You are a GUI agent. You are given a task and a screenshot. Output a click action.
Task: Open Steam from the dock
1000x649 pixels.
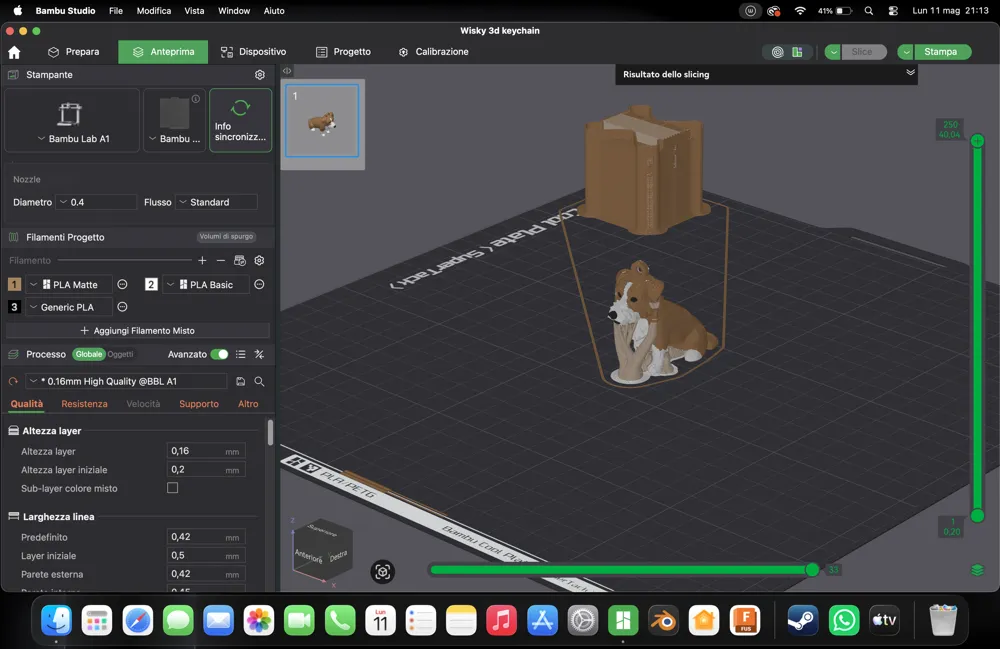802,620
